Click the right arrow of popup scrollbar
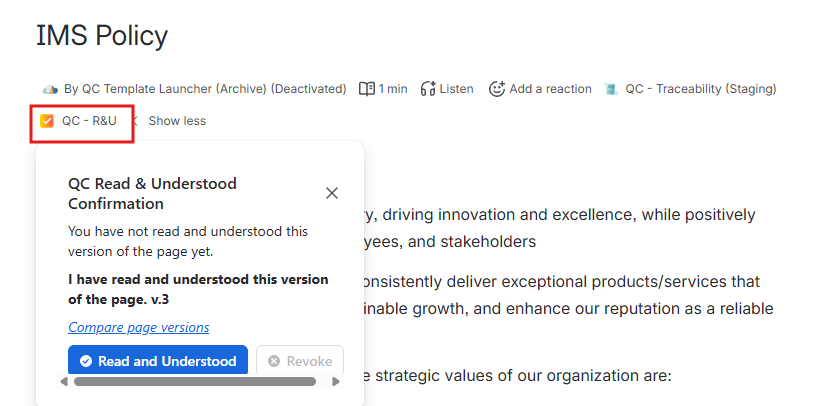 click(x=336, y=382)
